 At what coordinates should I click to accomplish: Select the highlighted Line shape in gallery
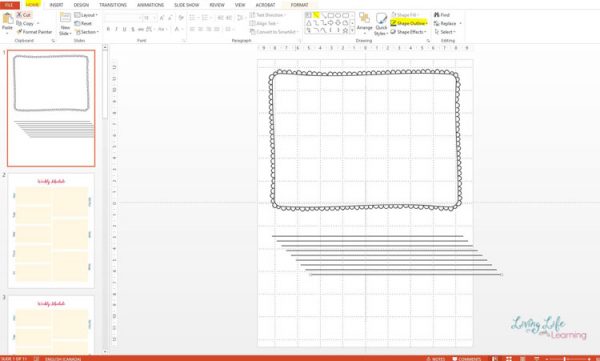point(316,15)
